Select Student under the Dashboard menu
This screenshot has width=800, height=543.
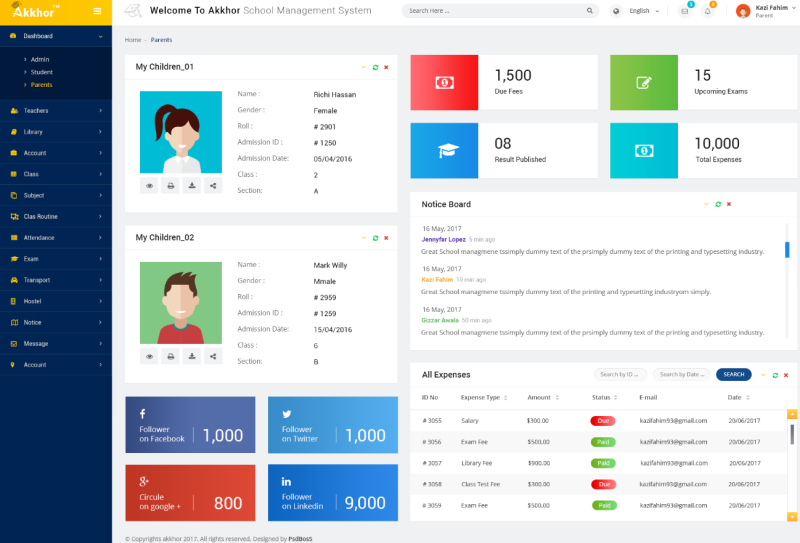[42, 72]
